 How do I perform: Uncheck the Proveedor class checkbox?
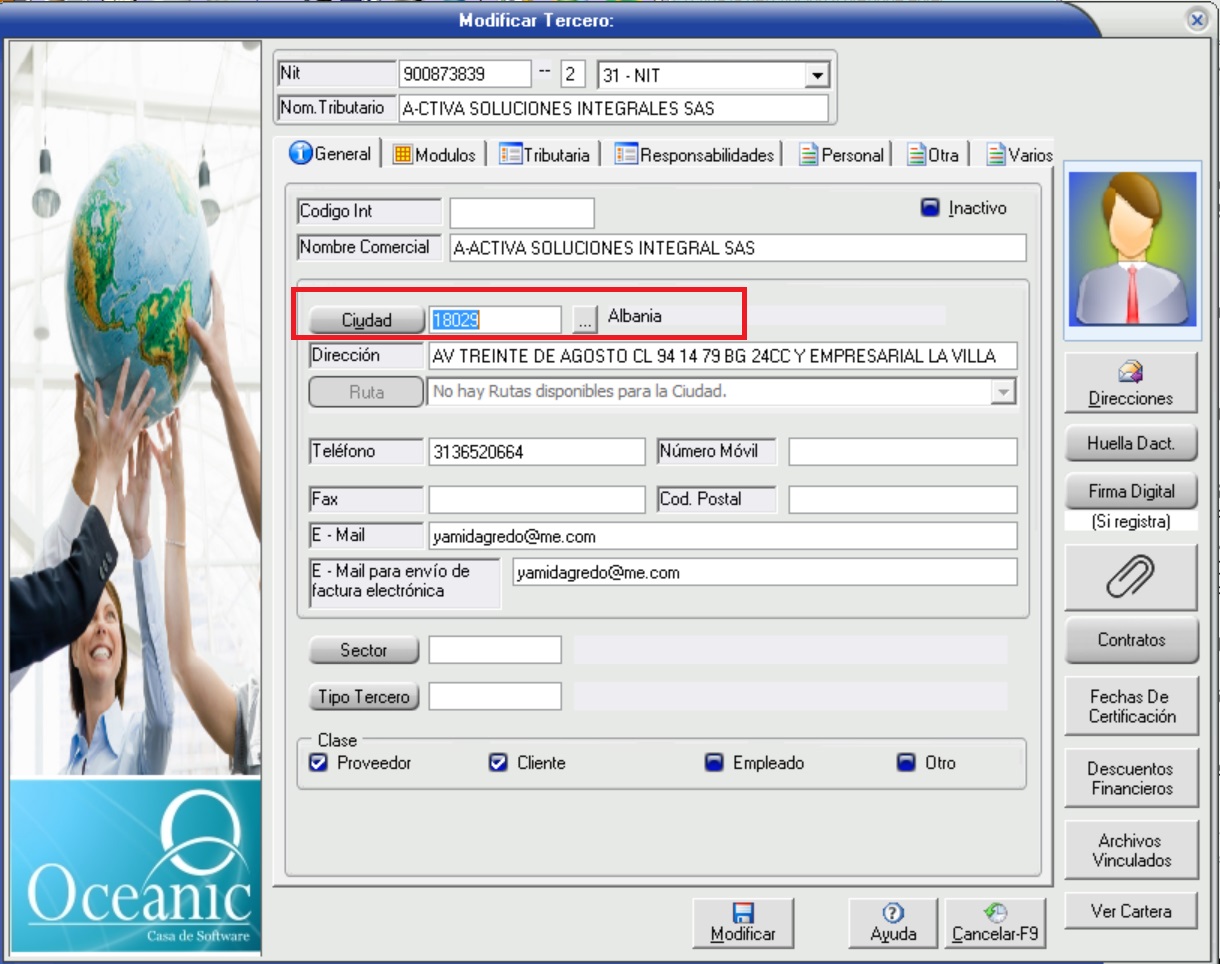[319, 763]
